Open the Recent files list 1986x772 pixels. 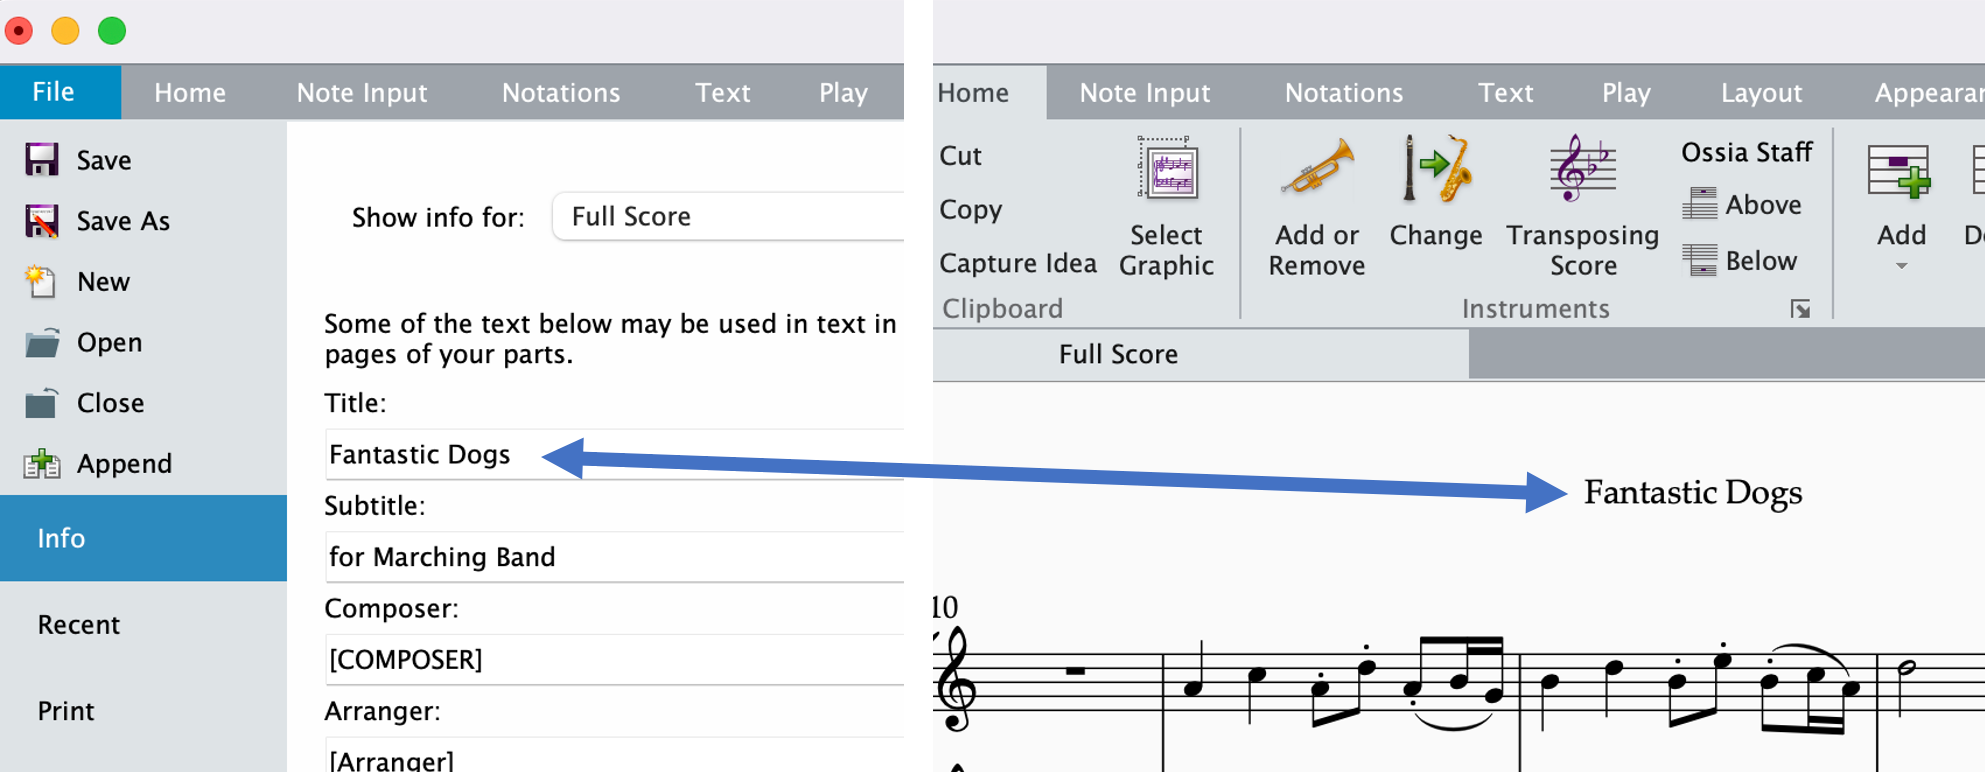78,624
